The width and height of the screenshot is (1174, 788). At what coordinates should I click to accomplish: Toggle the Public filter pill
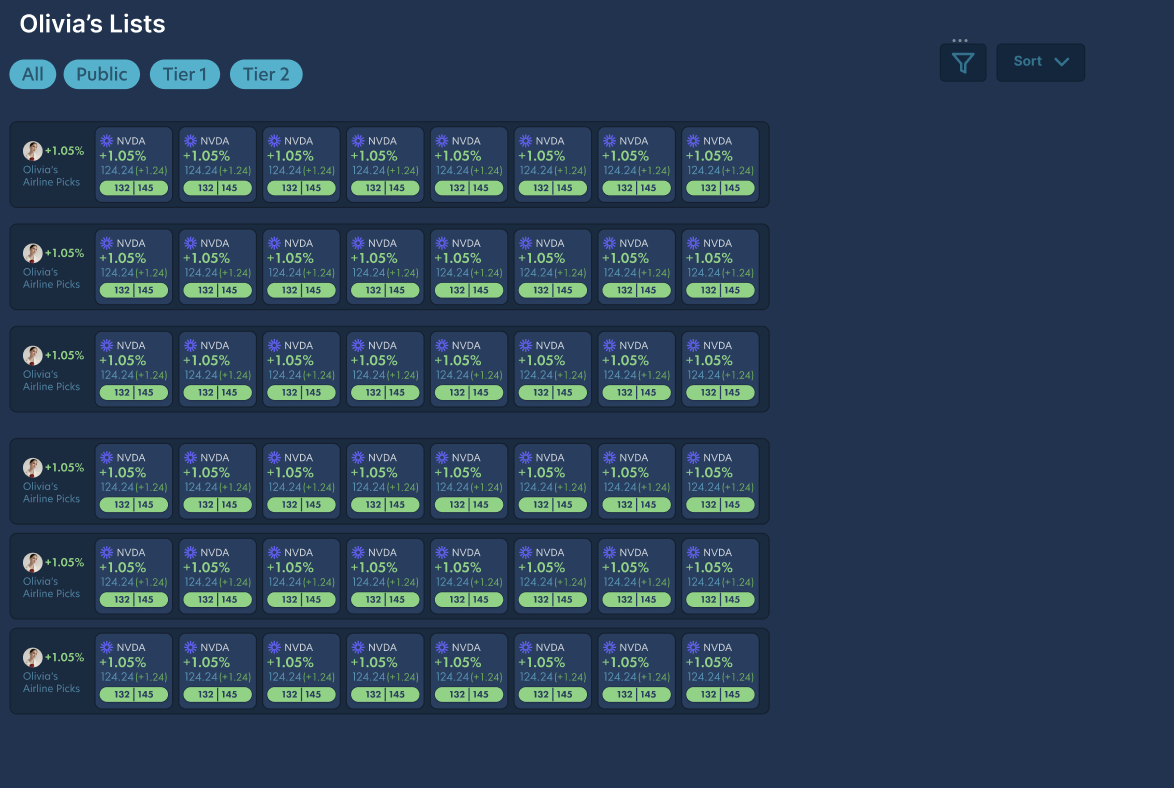pos(101,74)
